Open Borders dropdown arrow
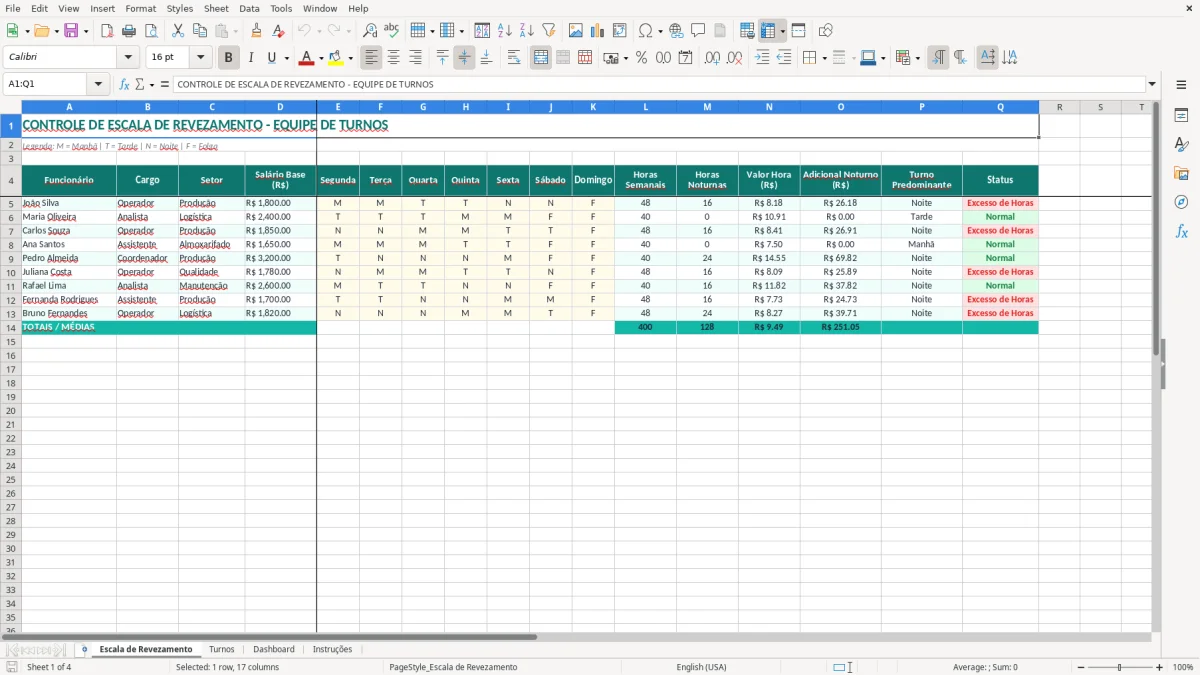This screenshot has height=675, width=1200. pyautogui.click(x=824, y=58)
